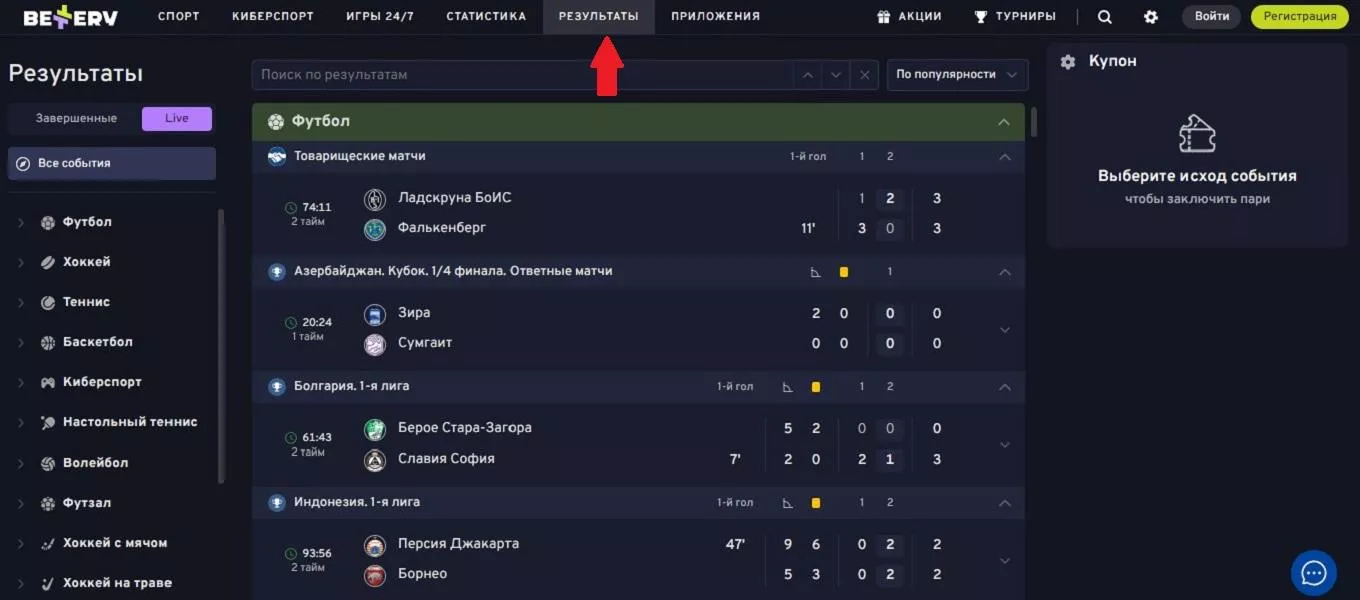Image resolution: width=1360 pixels, height=600 pixels.
Task: Click the Войти login button
Action: pyautogui.click(x=1211, y=17)
